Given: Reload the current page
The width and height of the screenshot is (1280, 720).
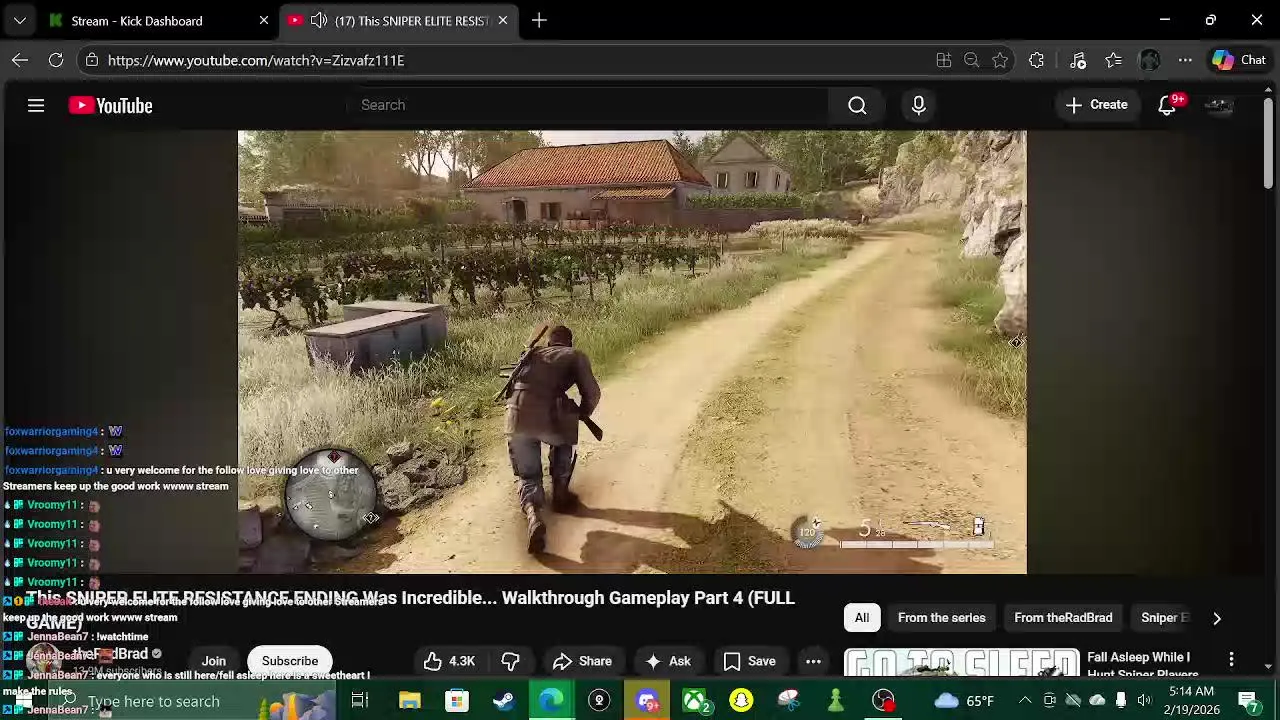Looking at the screenshot, I should (x=56, y=60).
